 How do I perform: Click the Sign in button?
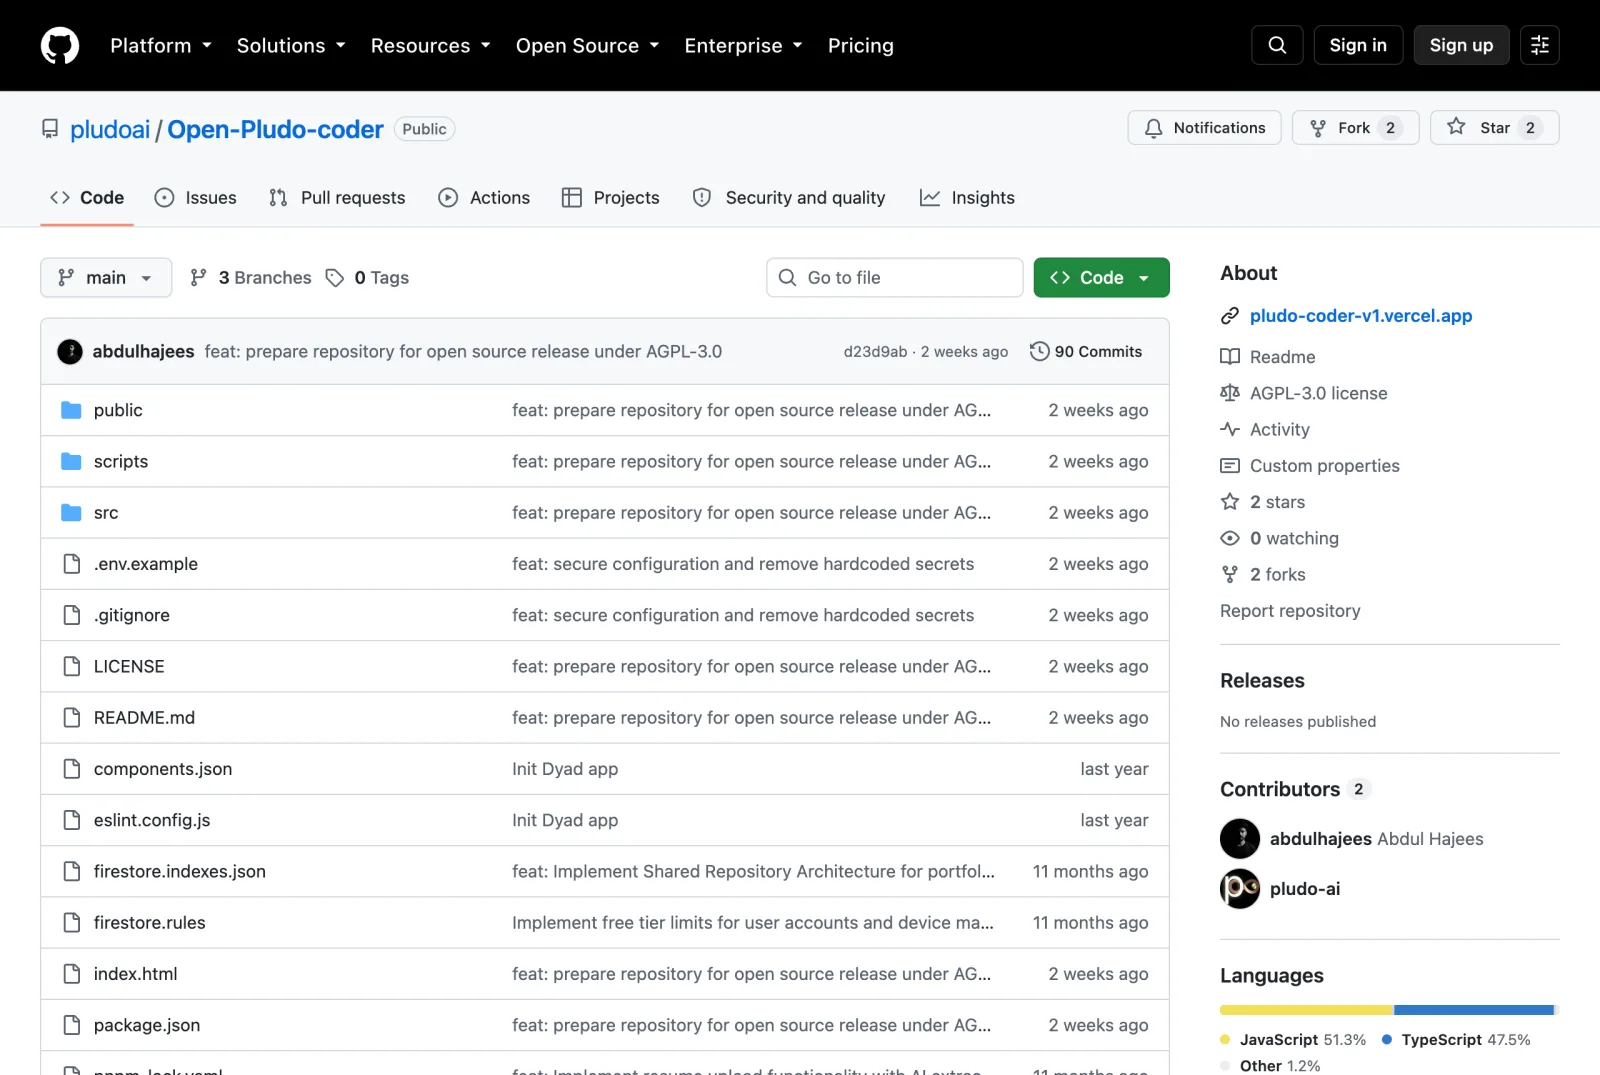[1358, 45]
